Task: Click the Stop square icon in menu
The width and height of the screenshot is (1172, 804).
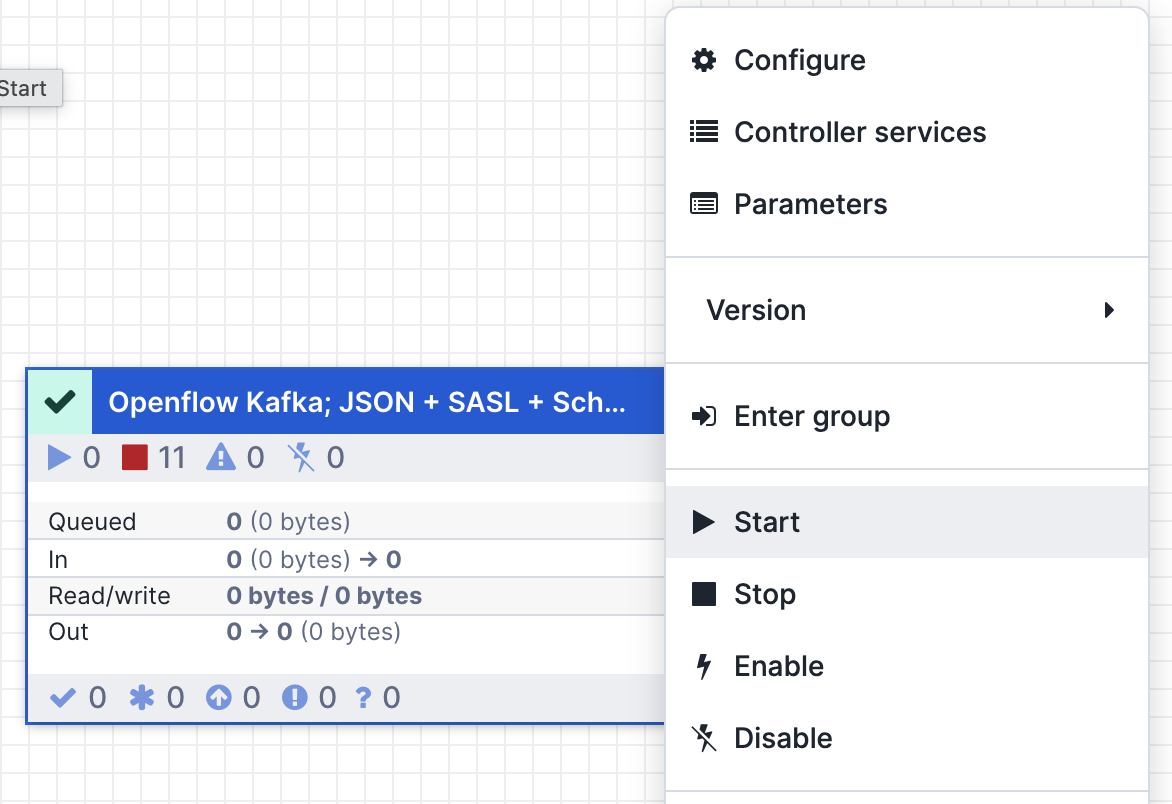Action: click(x=703, y=594)
